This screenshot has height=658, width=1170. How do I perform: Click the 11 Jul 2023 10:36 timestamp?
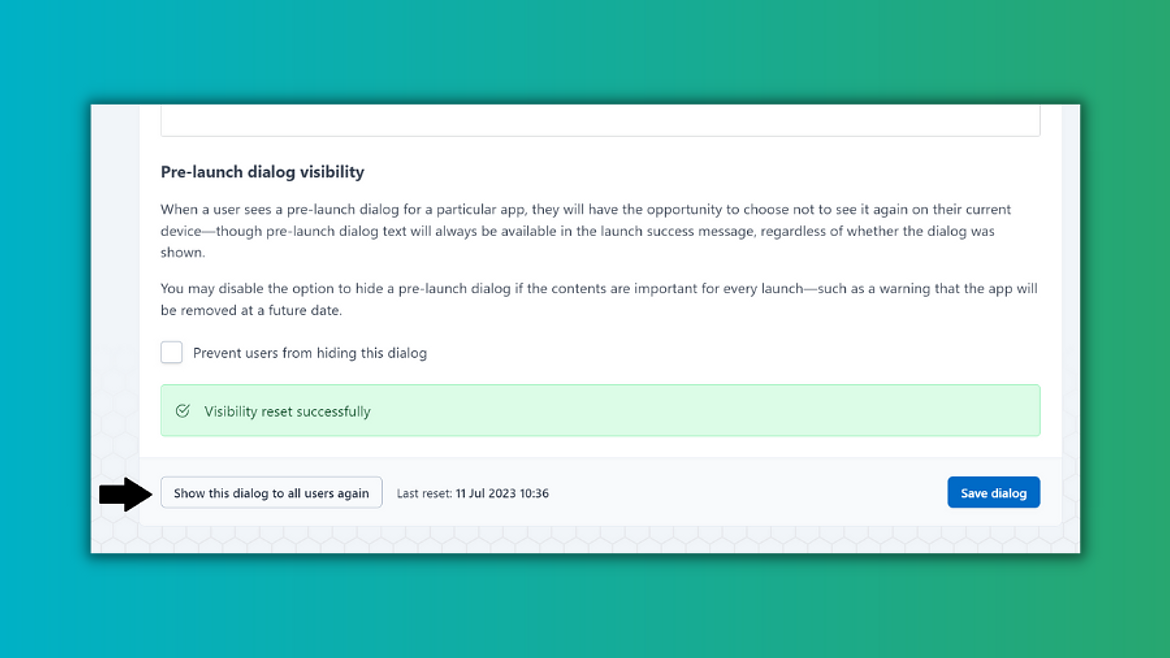click(502, 493)
